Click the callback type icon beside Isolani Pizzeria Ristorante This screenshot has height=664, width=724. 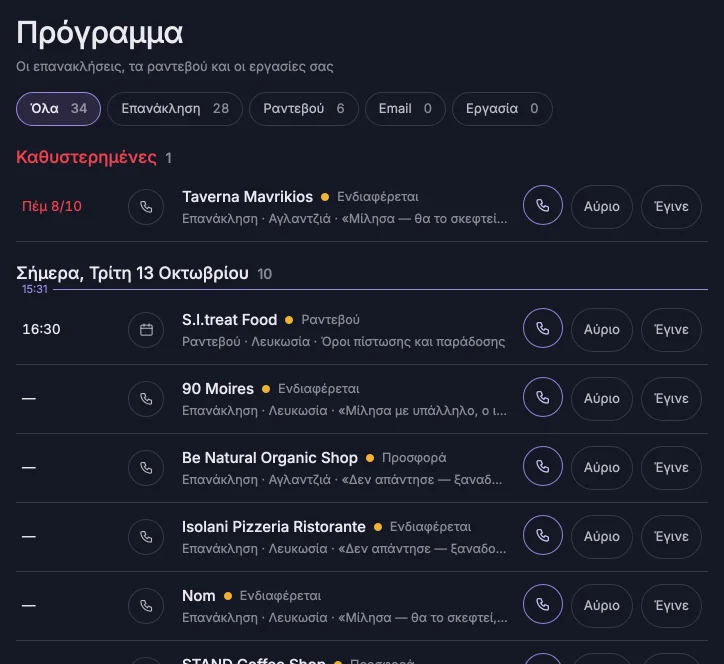(x=146, y=537)
